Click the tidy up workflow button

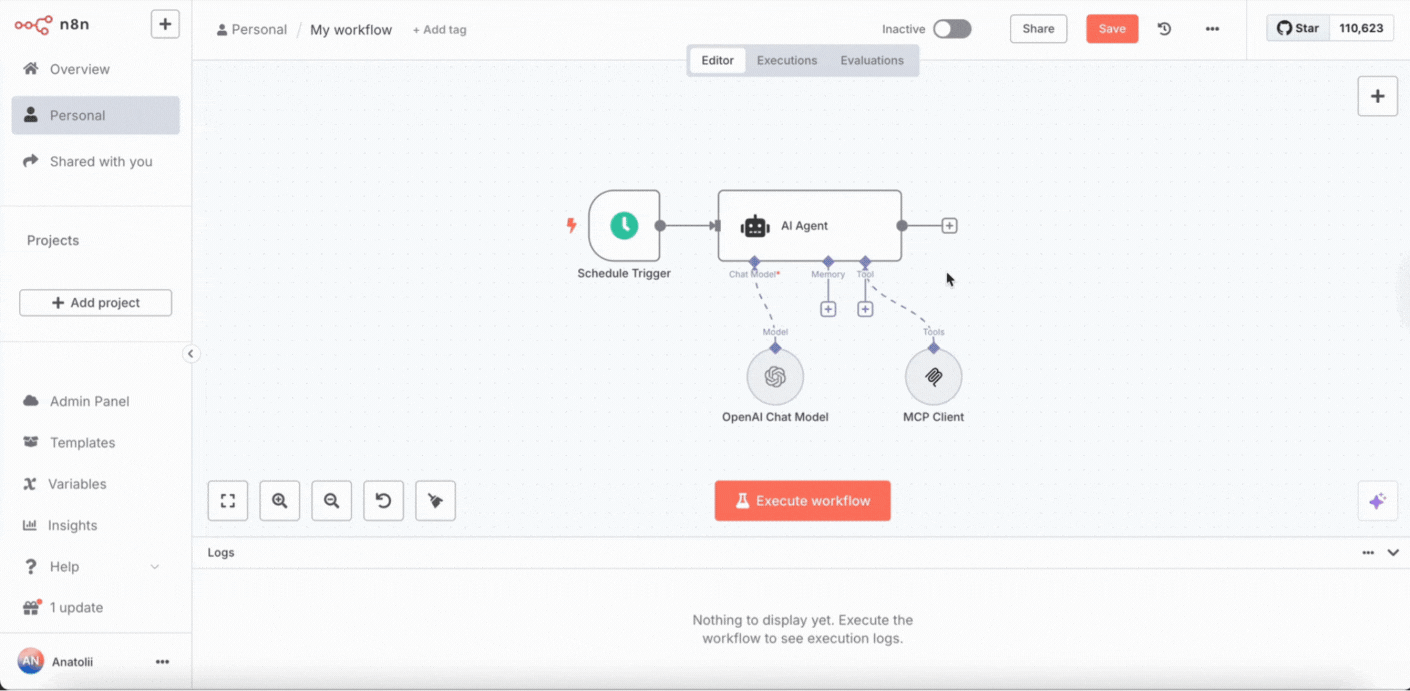(435, 501)
